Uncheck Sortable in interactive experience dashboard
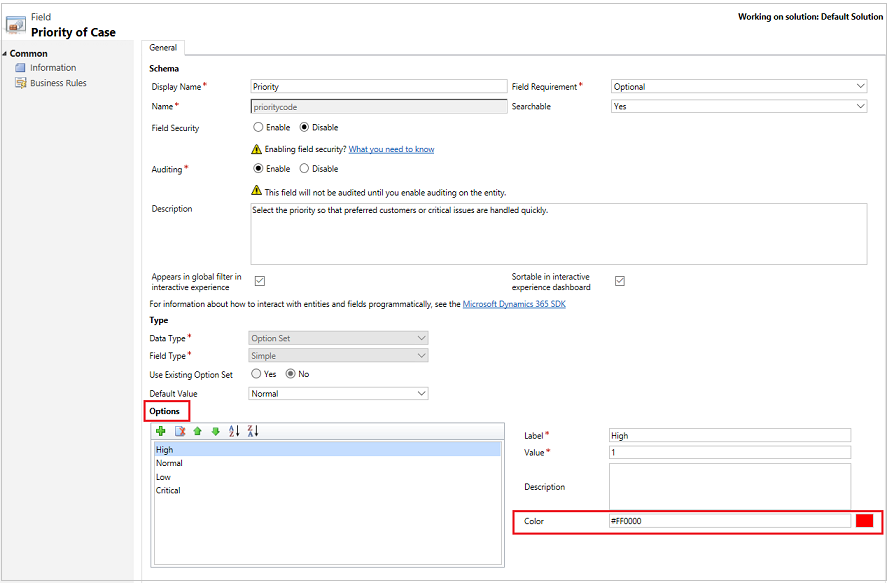The height and width of the screenshot is (583, 887). (620, 281)
